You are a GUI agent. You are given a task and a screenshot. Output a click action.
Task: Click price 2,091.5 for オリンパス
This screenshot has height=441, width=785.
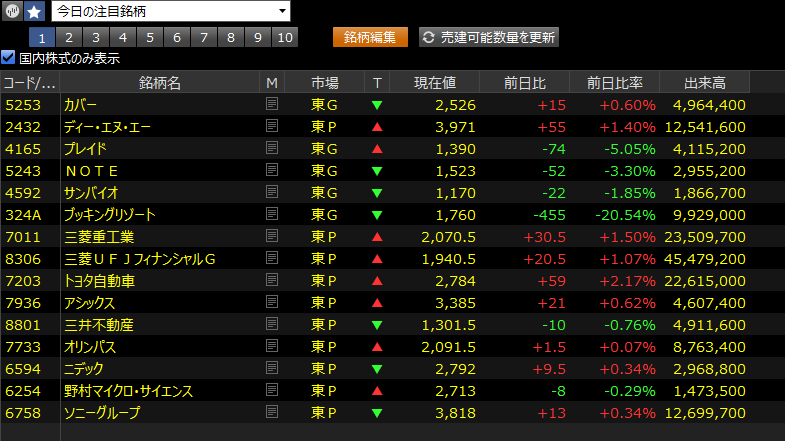click(x=449, y=347)
